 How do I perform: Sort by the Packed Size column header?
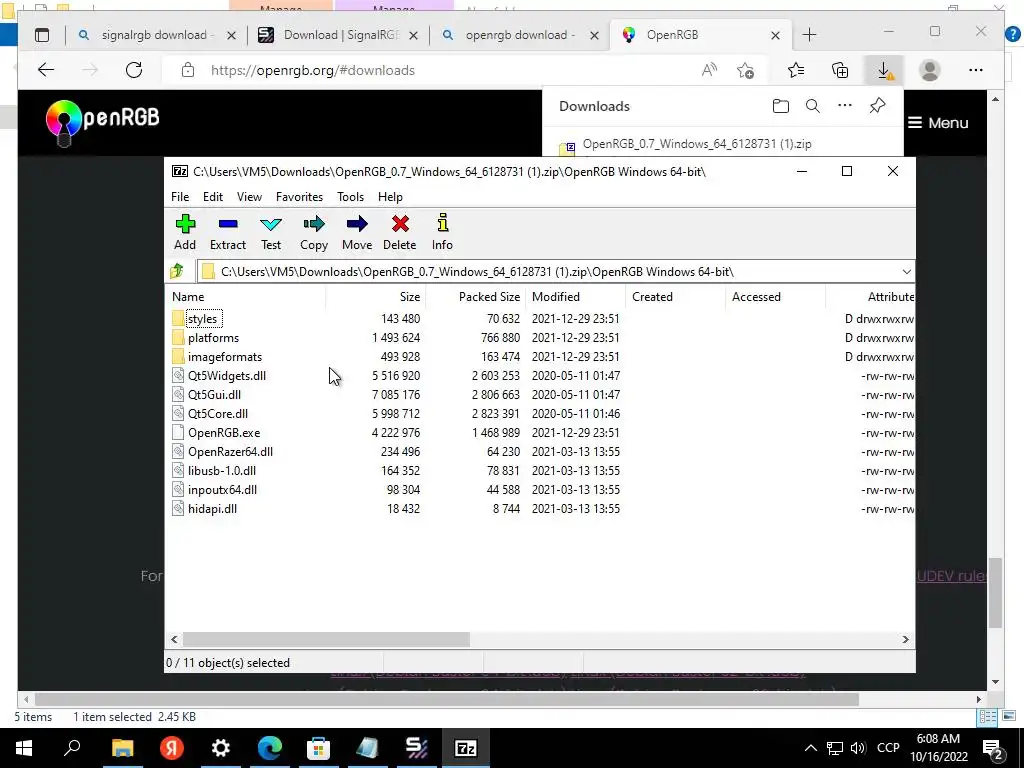[x=475, y=296]
